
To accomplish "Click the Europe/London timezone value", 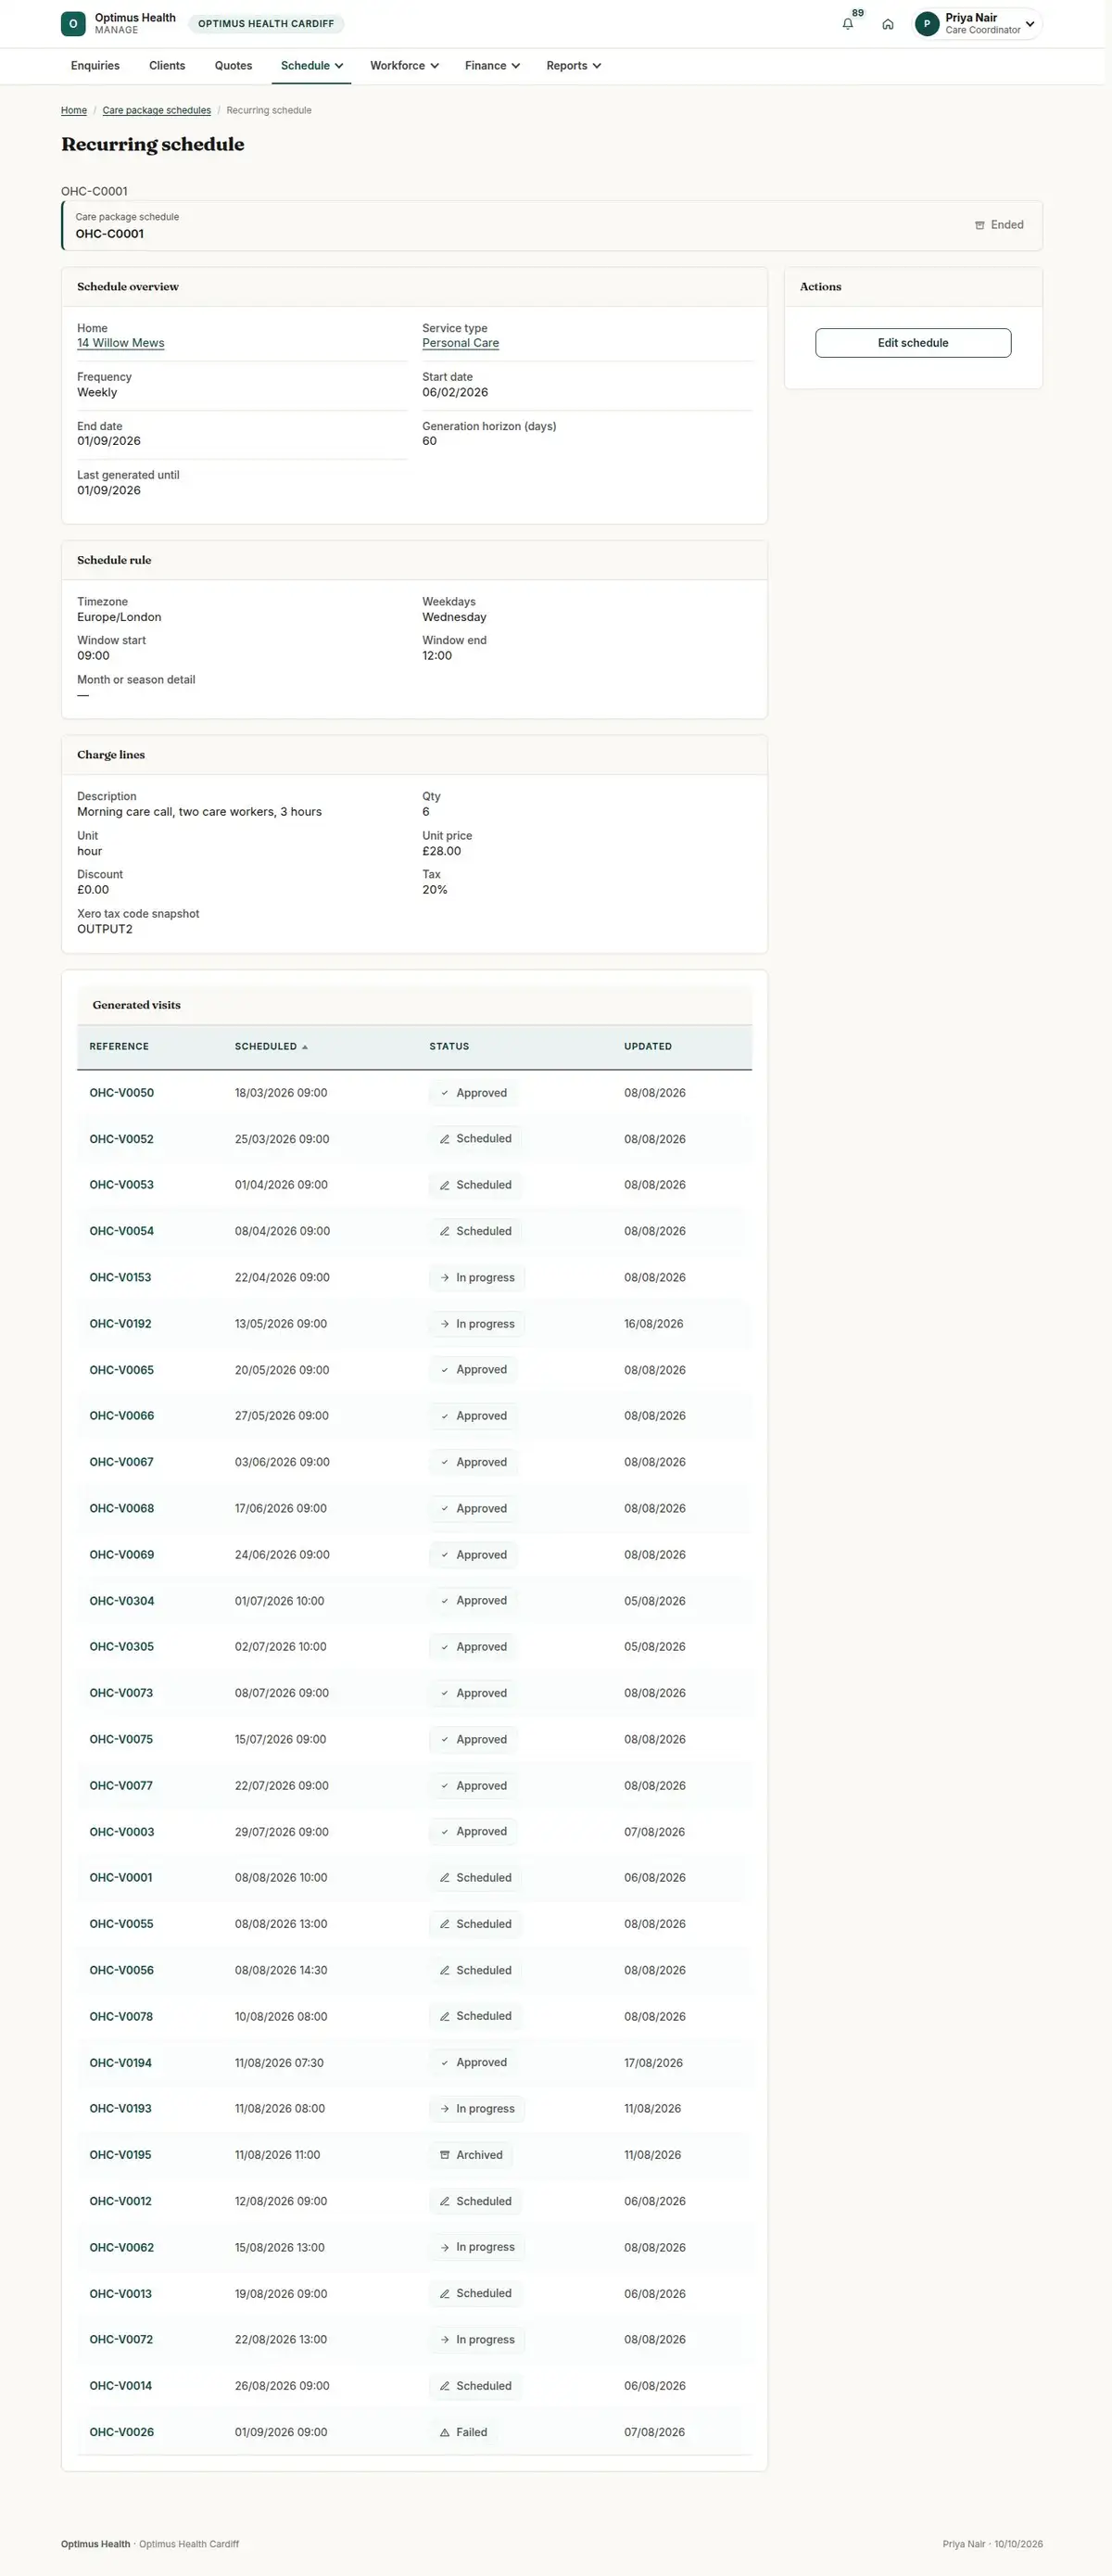I will (x=119, y=617).
